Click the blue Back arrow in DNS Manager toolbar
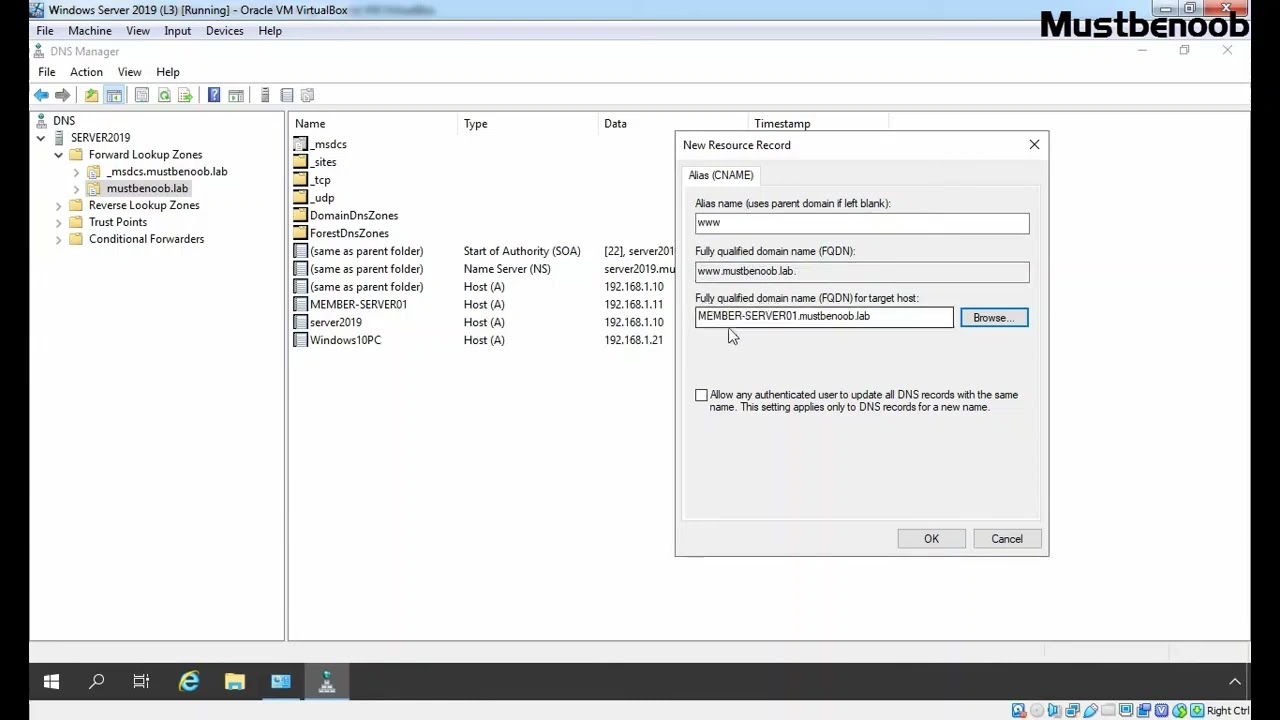 point(41,95)
